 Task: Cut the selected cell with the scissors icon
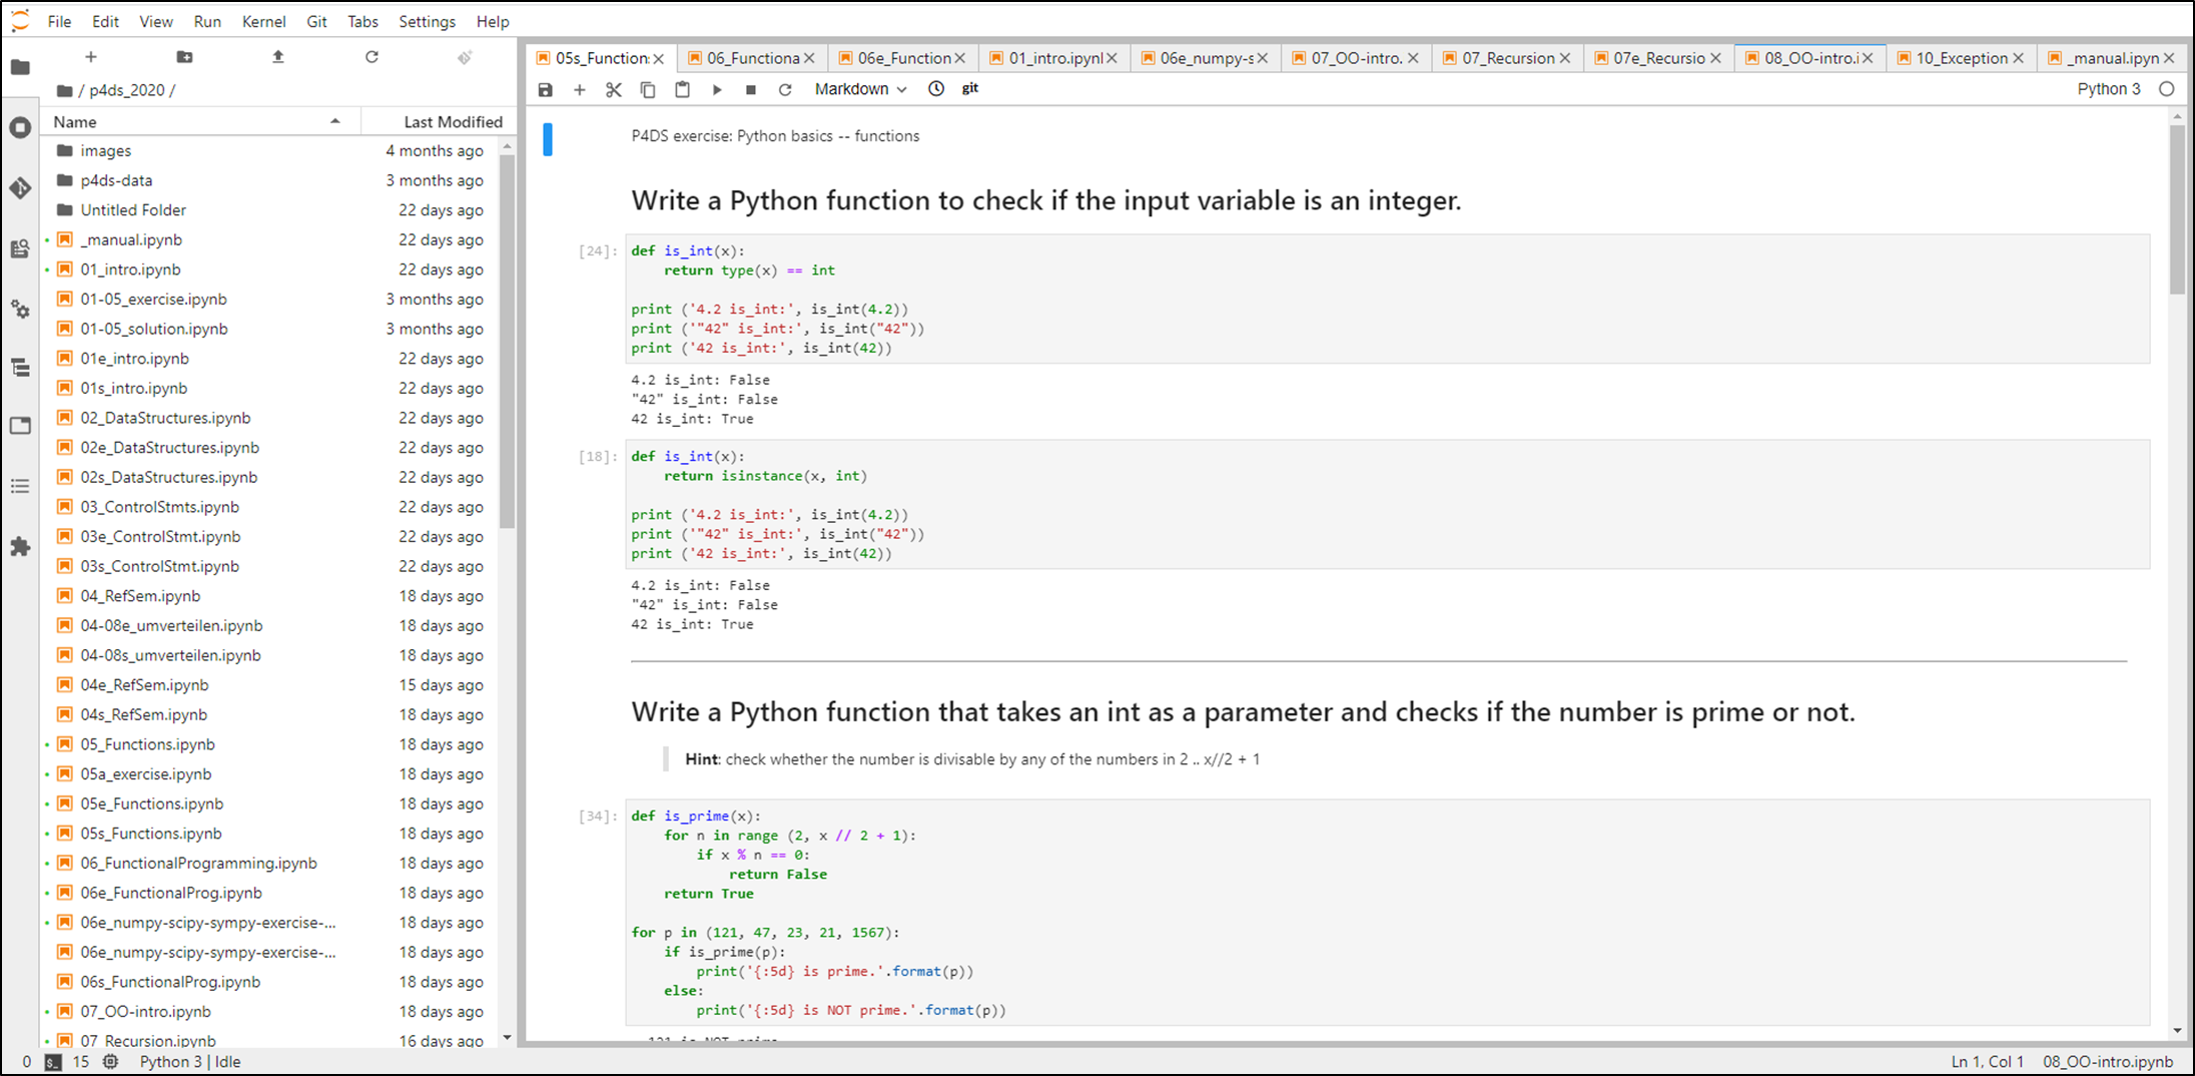(613, 89)
